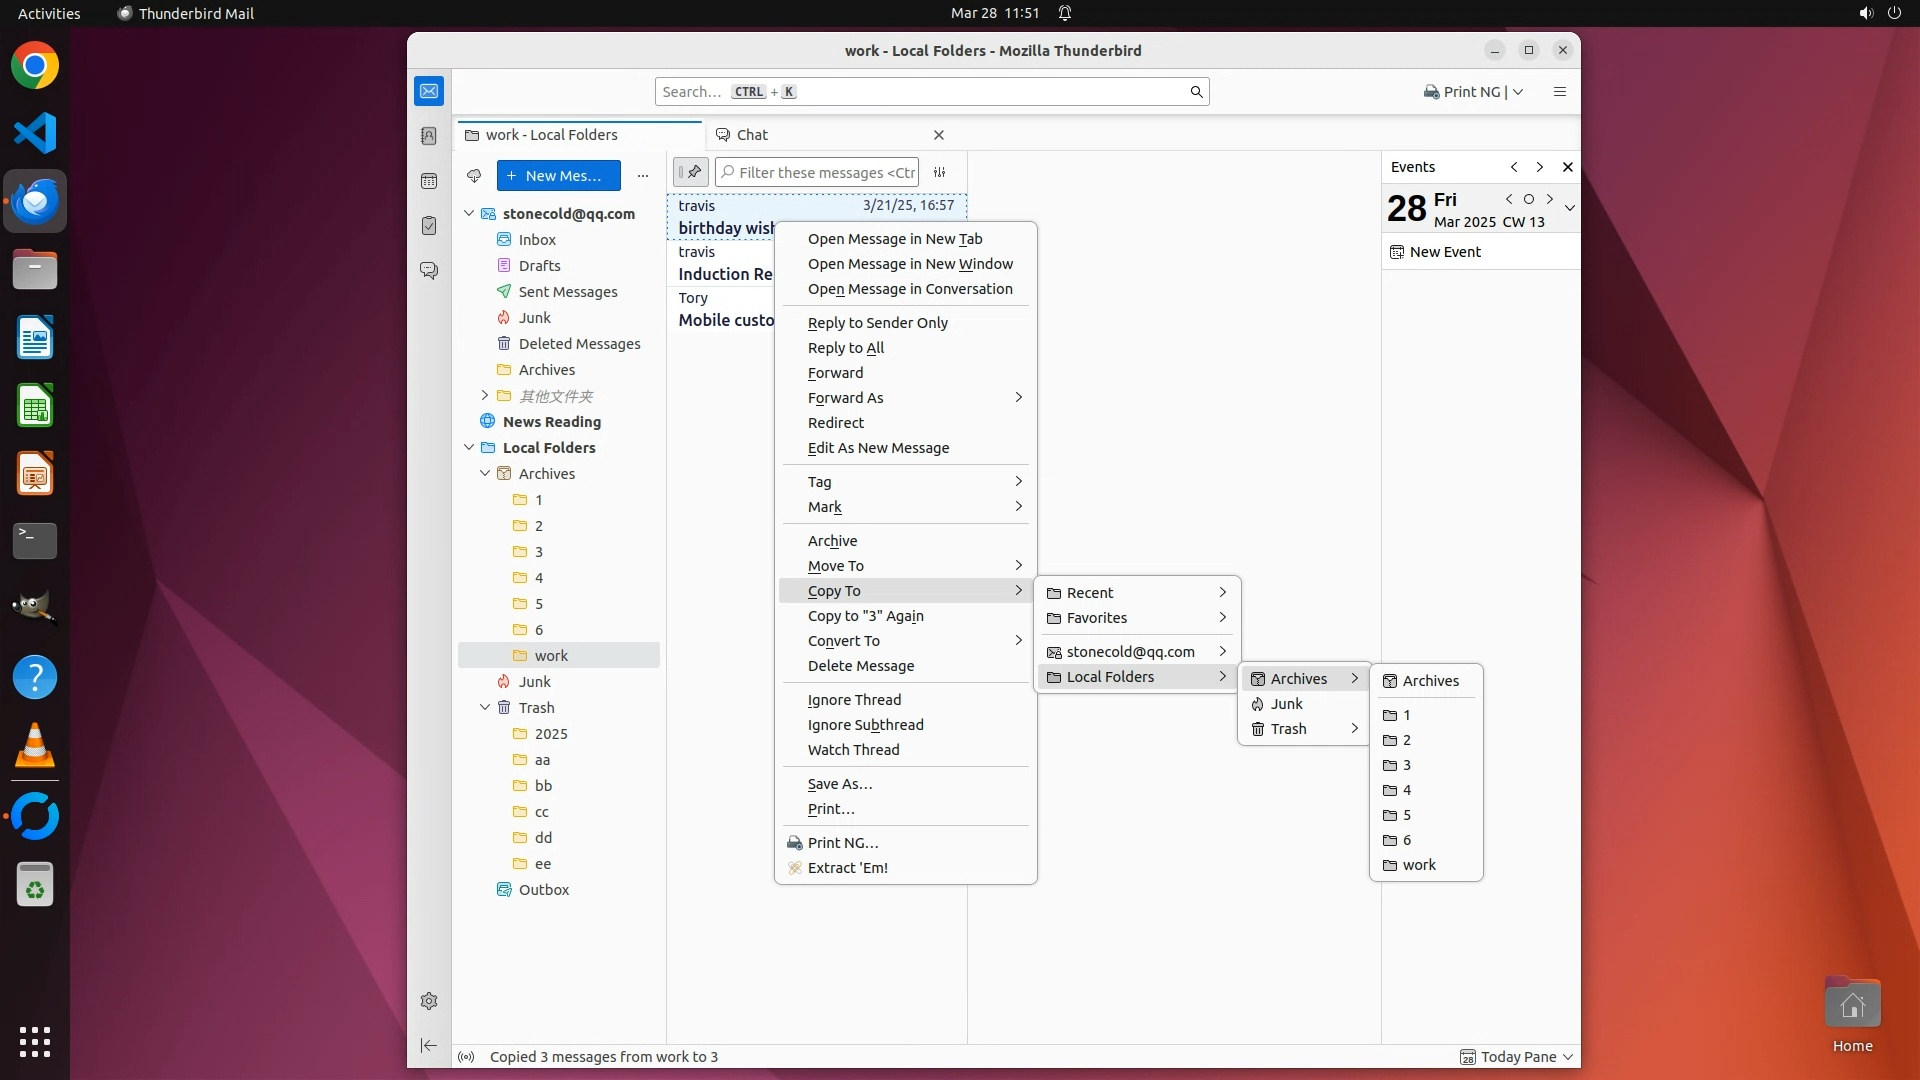
Task: Collapse the spaces toolbar
Action: [x=429, y=1045]
